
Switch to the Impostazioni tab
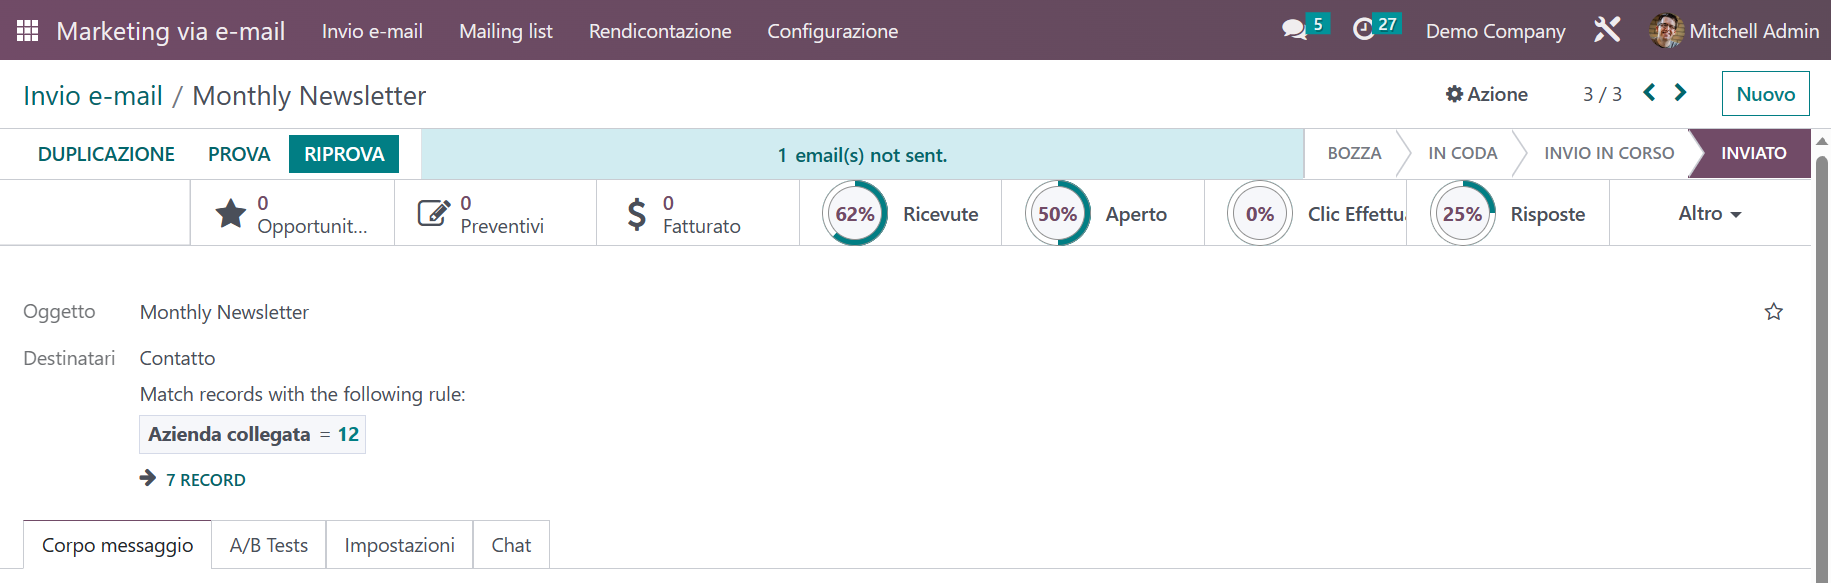tap(400, 545)
